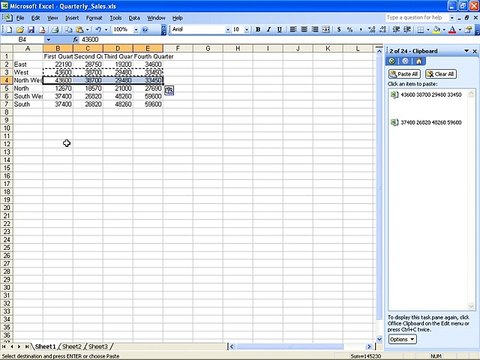This screenshot has width=480, height=360.
Task: Click the Save floppy disk icon
Action: point(31,30)
